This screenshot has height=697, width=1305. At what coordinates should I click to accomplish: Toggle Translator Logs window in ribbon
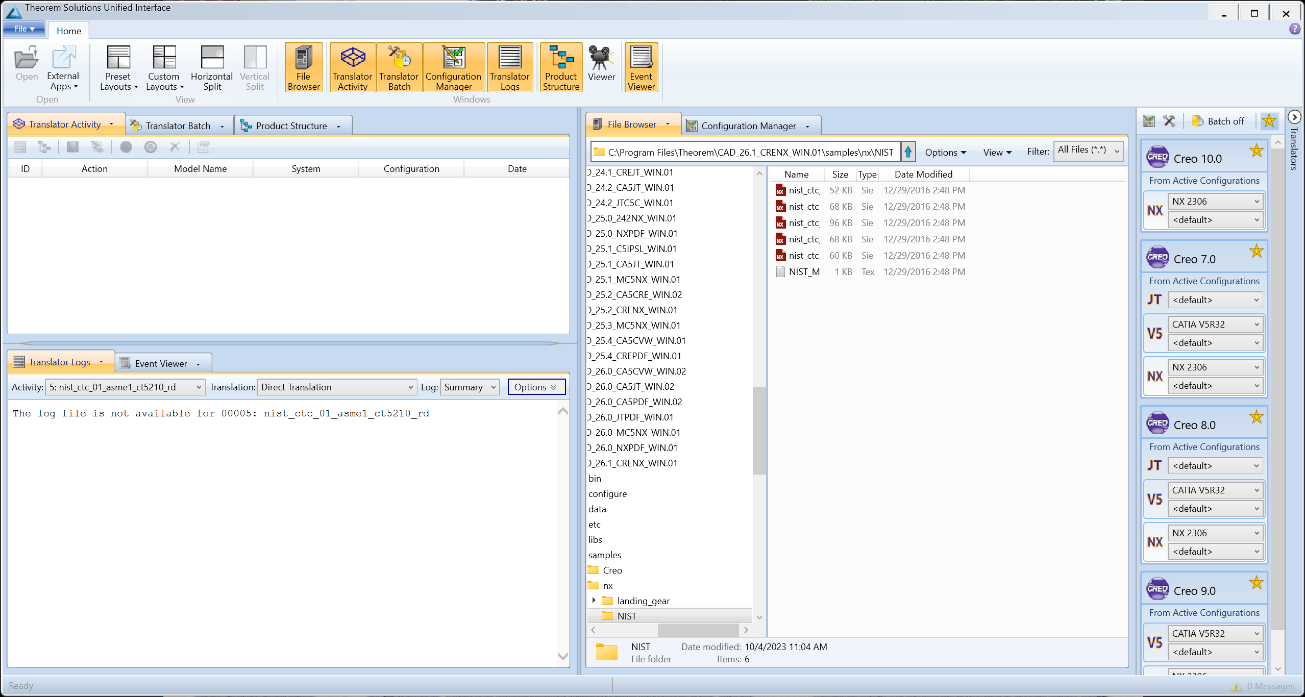coord(509,68)
